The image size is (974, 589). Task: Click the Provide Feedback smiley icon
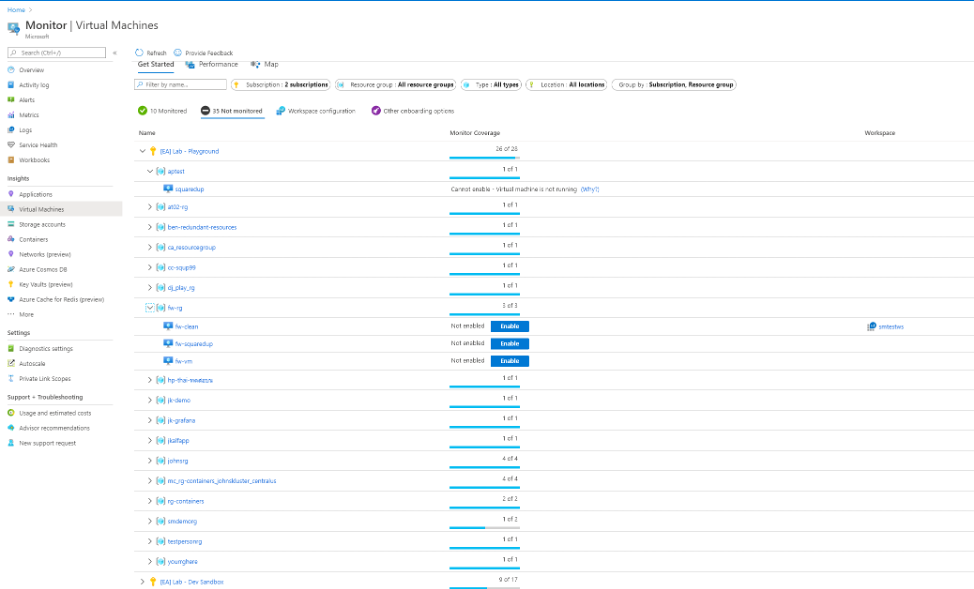[178, 53]
